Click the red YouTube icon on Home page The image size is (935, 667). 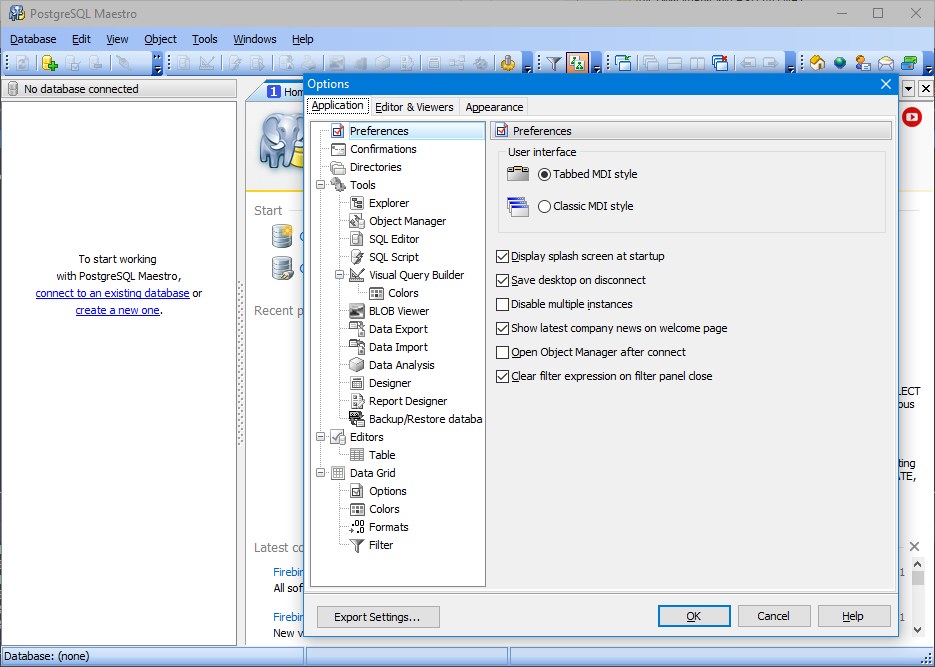[x=912, y=117]
